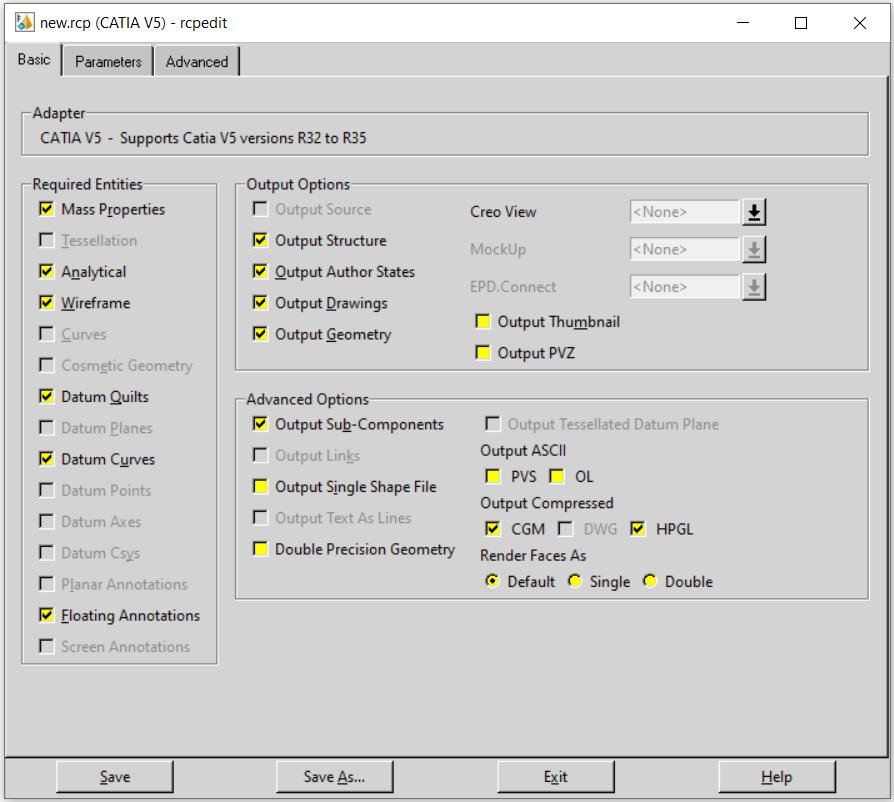Toggle Wireframe checkbox
The image size is (894, 802).
coord(46,303)
